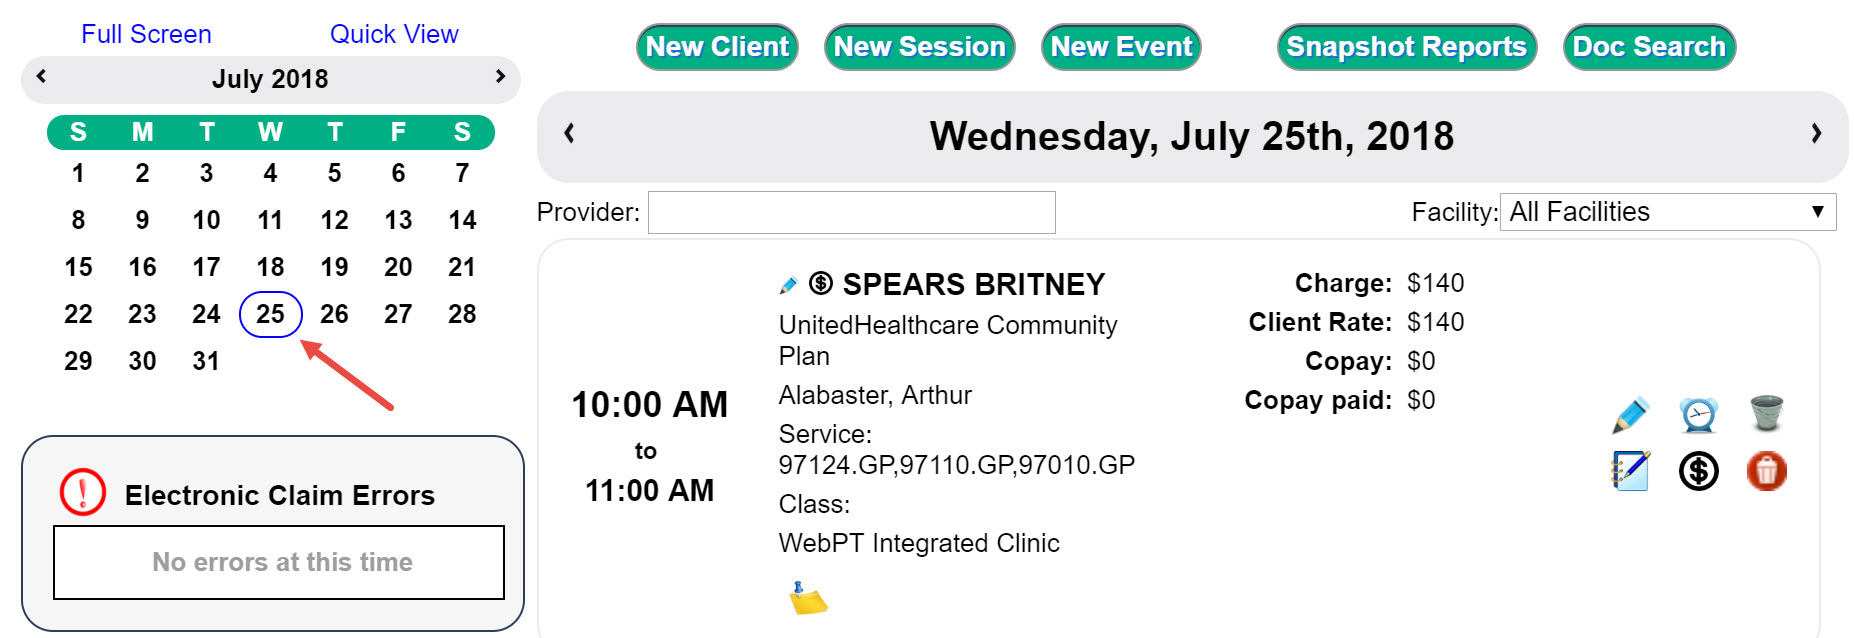Click the blue pencil edit session icon
The height and width of the screenshot is (638, 1854).
pyautogui.click(x=1630, y=415)
